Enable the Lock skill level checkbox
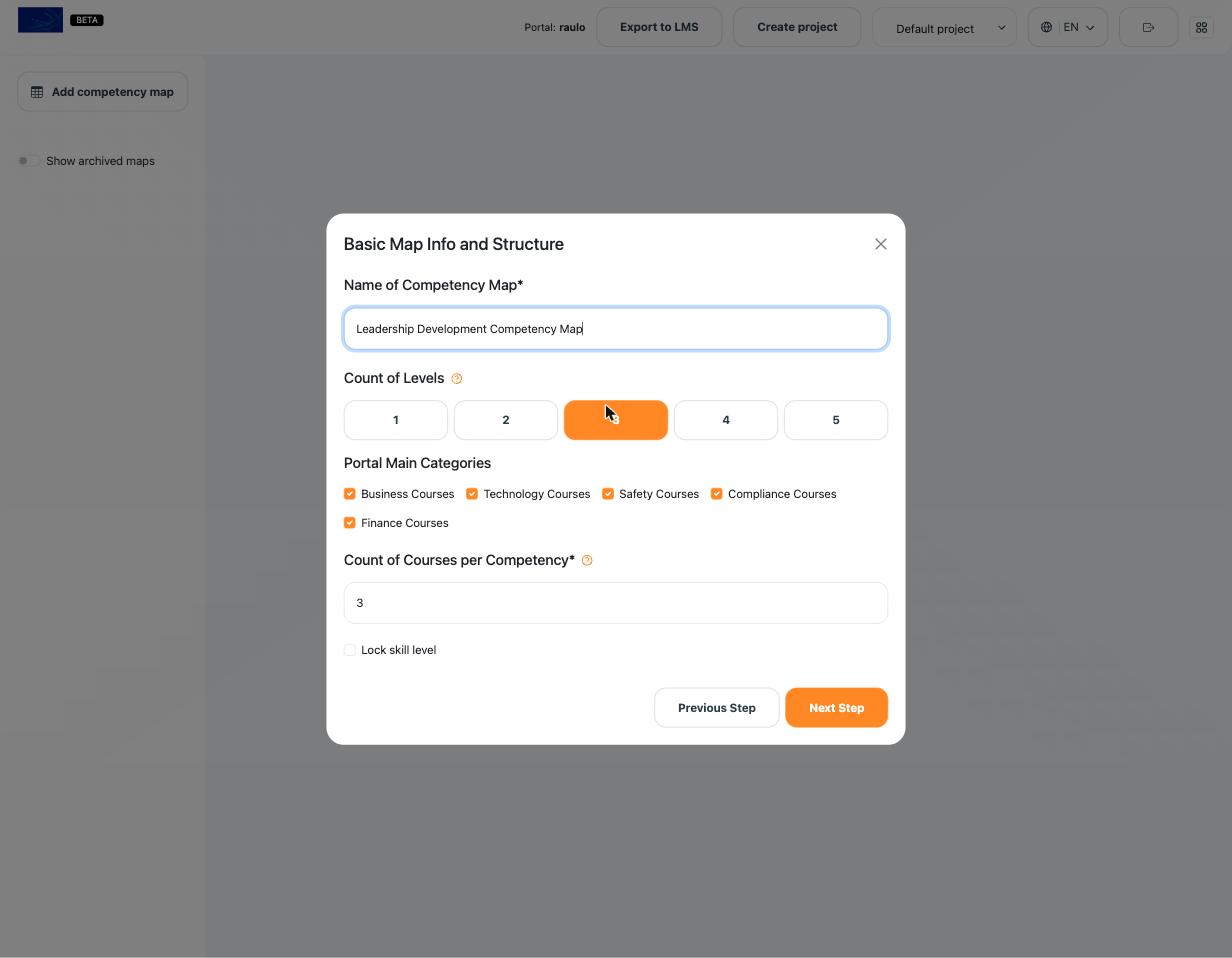 (x=350, y=650)
